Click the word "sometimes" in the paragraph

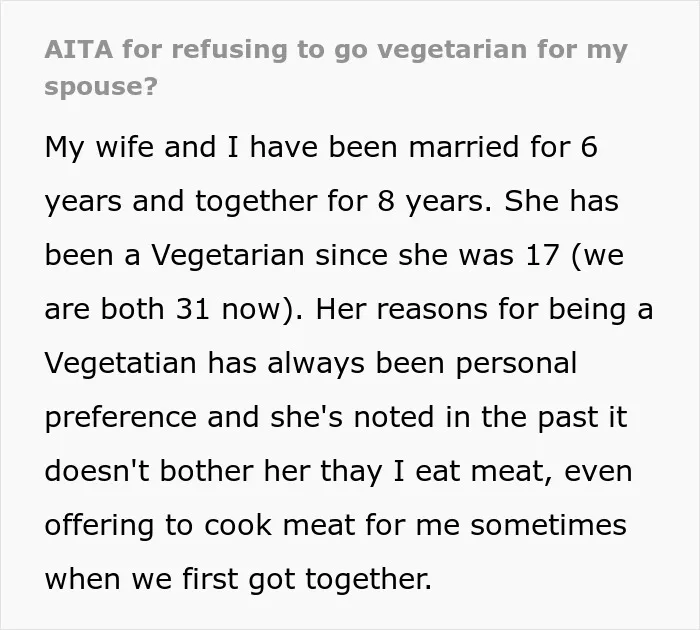tap(548, 526)
